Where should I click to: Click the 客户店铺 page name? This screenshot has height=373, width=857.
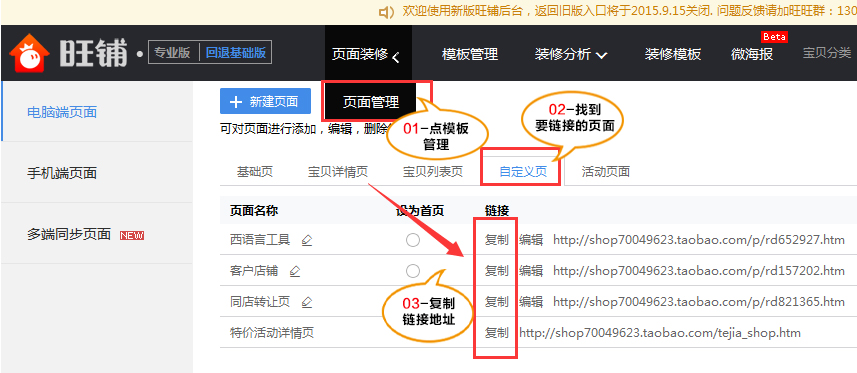254,271
